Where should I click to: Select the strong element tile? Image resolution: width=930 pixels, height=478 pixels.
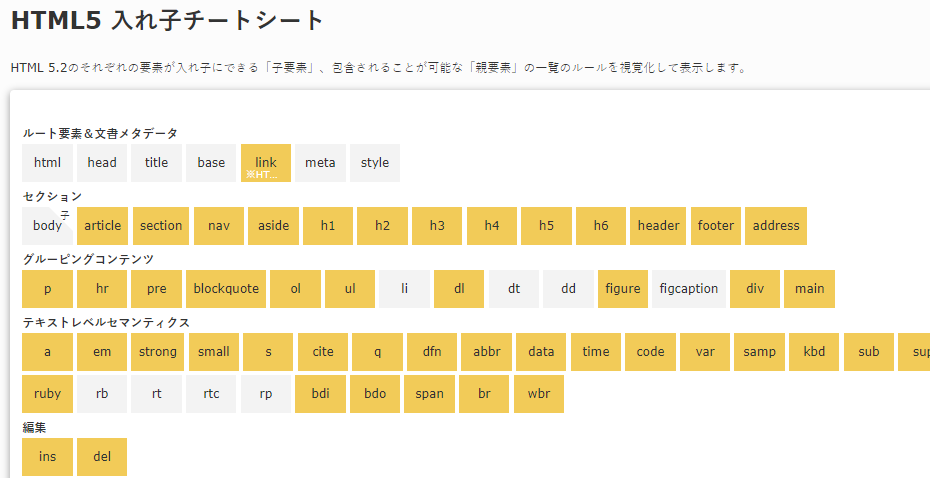tap(158, 352)
